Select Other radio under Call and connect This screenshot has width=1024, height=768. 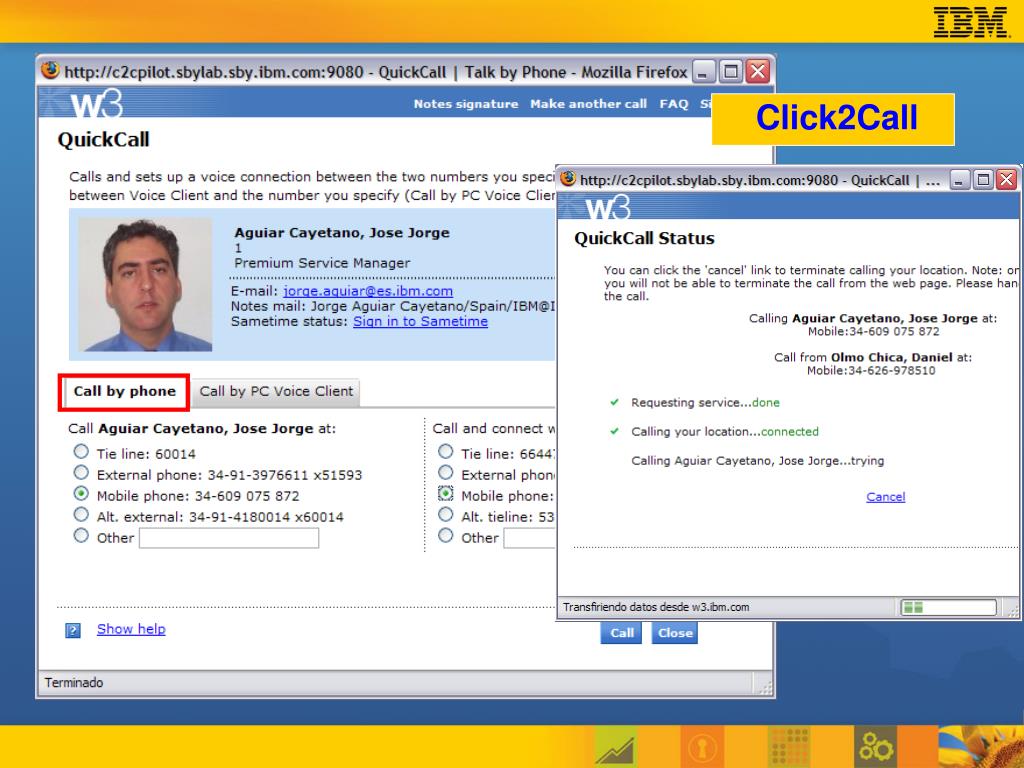445,536
